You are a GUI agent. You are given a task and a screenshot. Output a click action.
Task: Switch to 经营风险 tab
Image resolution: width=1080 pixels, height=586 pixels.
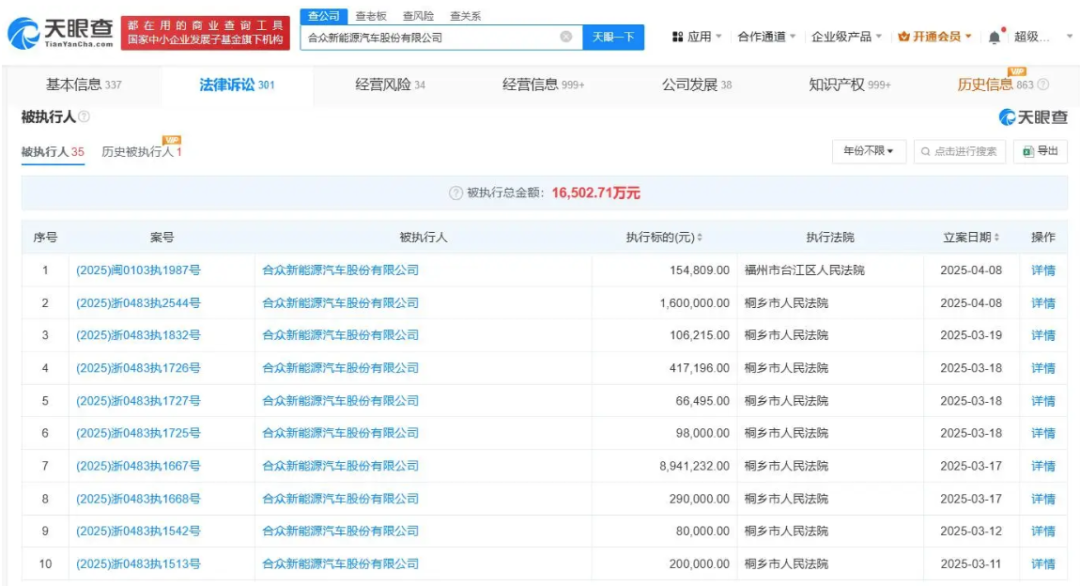click(391, 85)
